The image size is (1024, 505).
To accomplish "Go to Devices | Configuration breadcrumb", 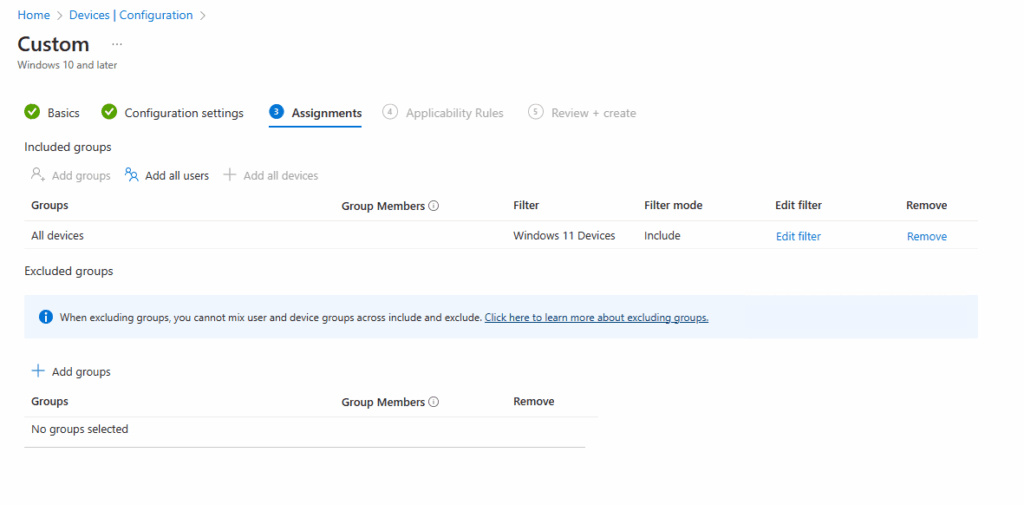I will coord(132,15).
